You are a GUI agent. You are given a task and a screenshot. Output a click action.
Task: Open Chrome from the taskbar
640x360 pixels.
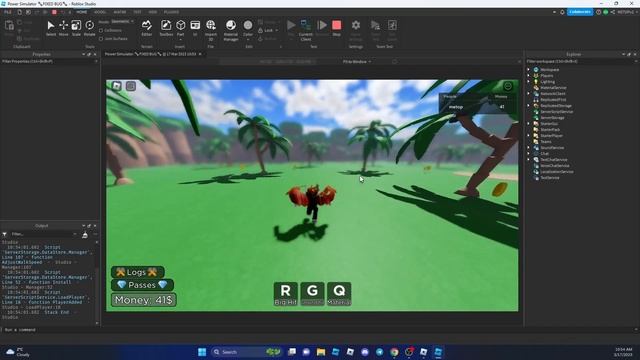pos(394,352)
